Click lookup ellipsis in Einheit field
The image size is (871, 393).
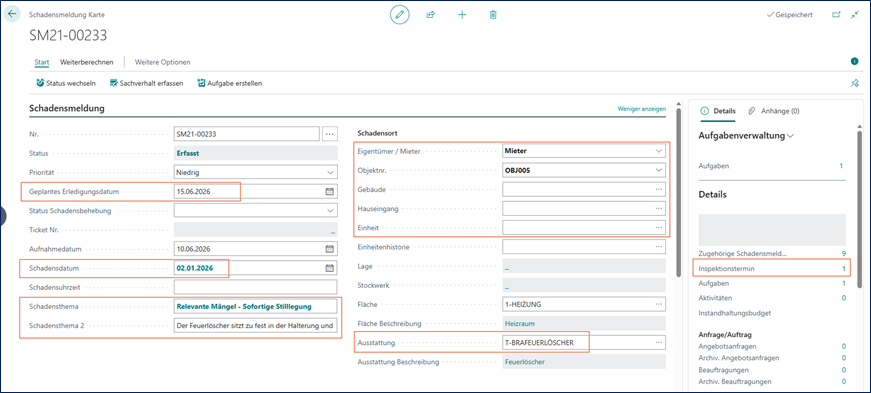pos(659,227)
